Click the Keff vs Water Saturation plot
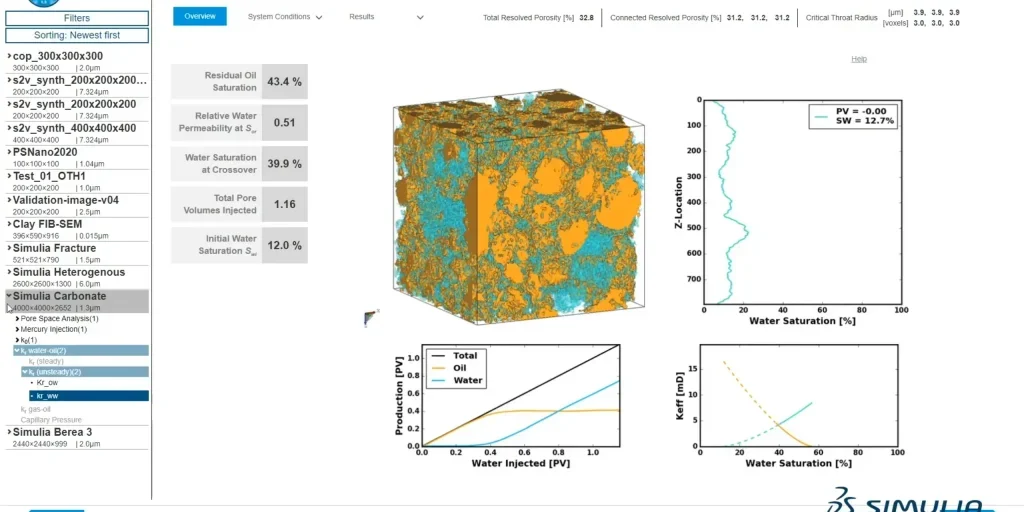Screen dimensions: 1024x512 [x=799, y=396]
